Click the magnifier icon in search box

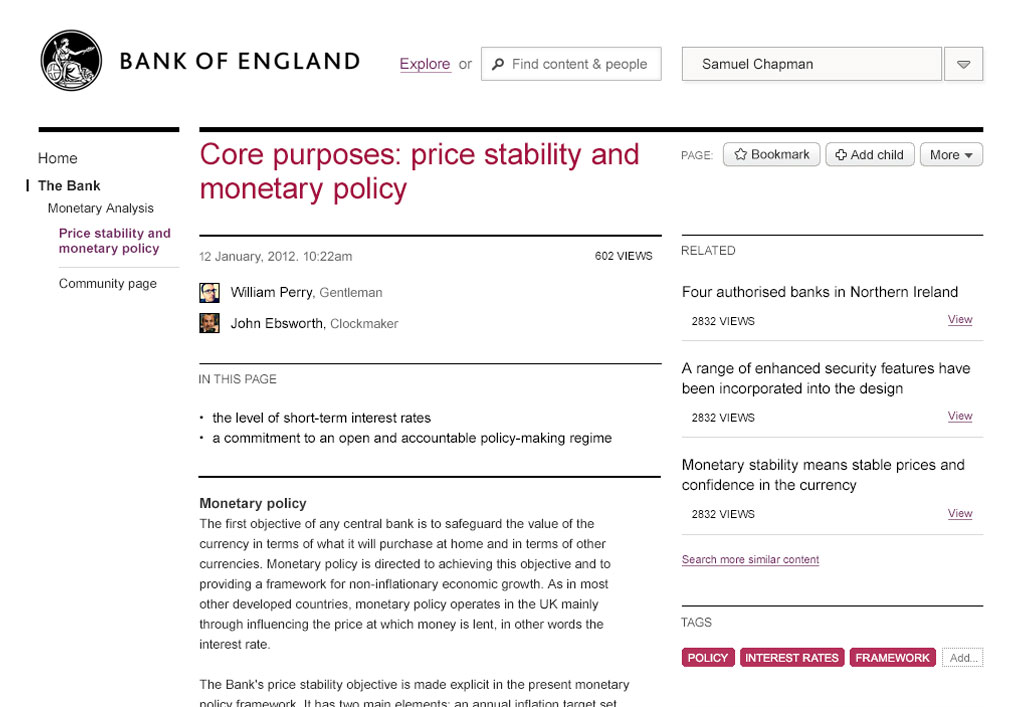pyautogui.click(x=498, y=64)
